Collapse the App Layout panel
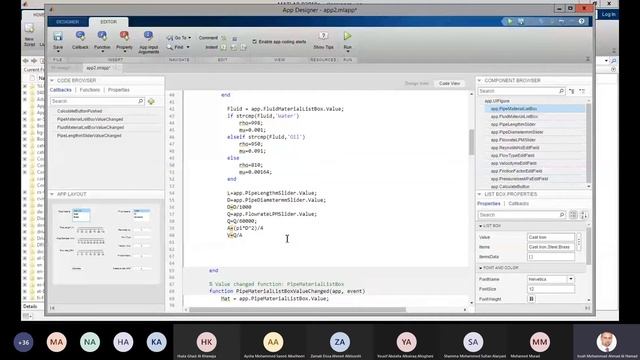 tap(52, 194)
